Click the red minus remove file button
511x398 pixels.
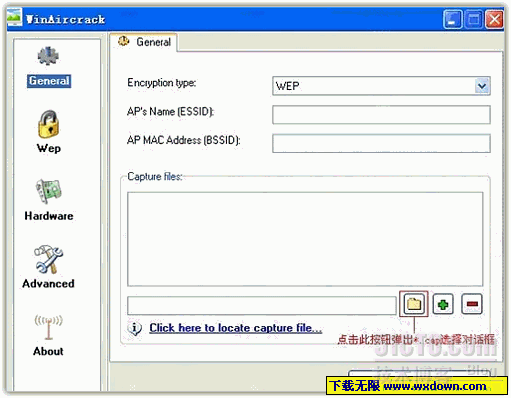(x=472, y=304)
